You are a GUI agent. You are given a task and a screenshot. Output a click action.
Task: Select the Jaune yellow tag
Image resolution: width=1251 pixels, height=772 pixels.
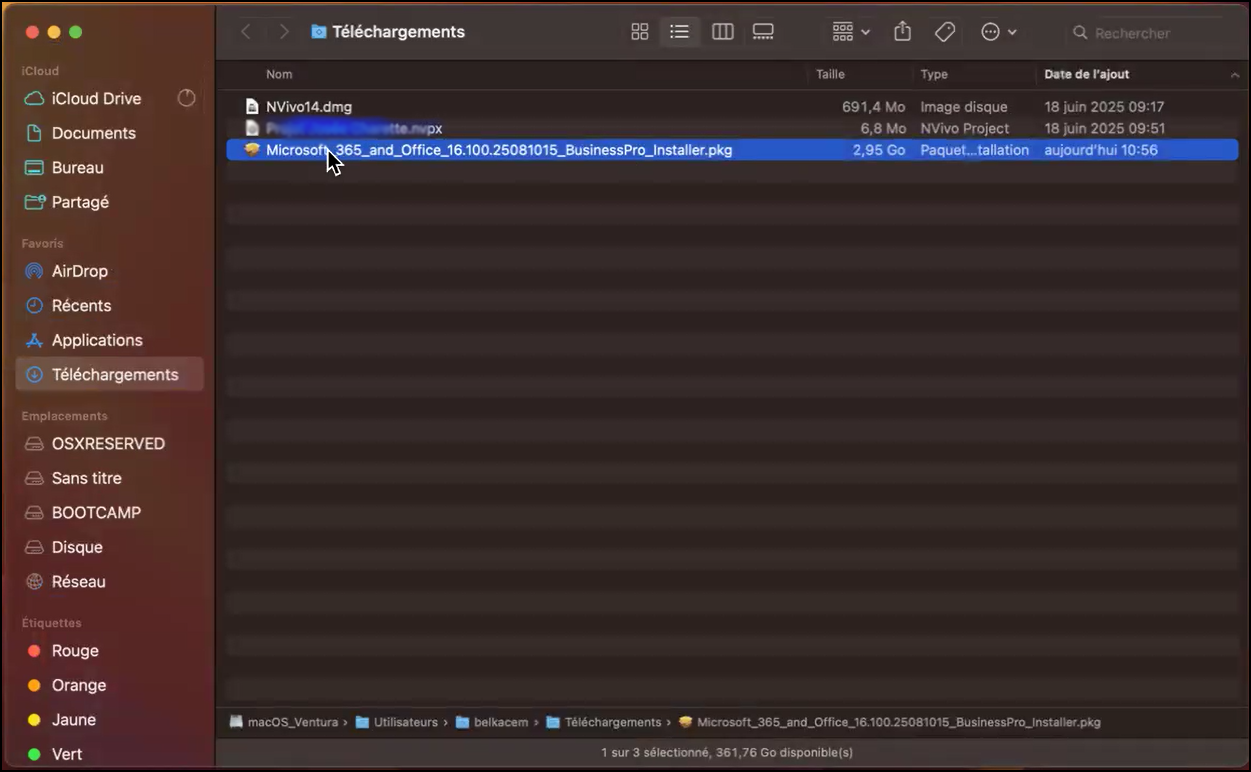click(x=74, y=720)
